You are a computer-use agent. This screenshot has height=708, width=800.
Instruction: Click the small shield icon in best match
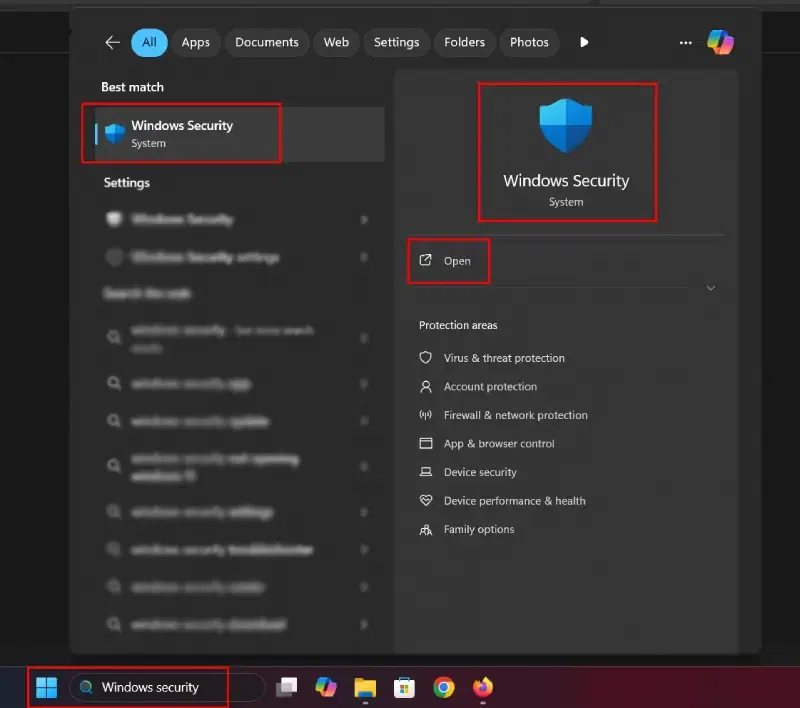tap(115, 134)
